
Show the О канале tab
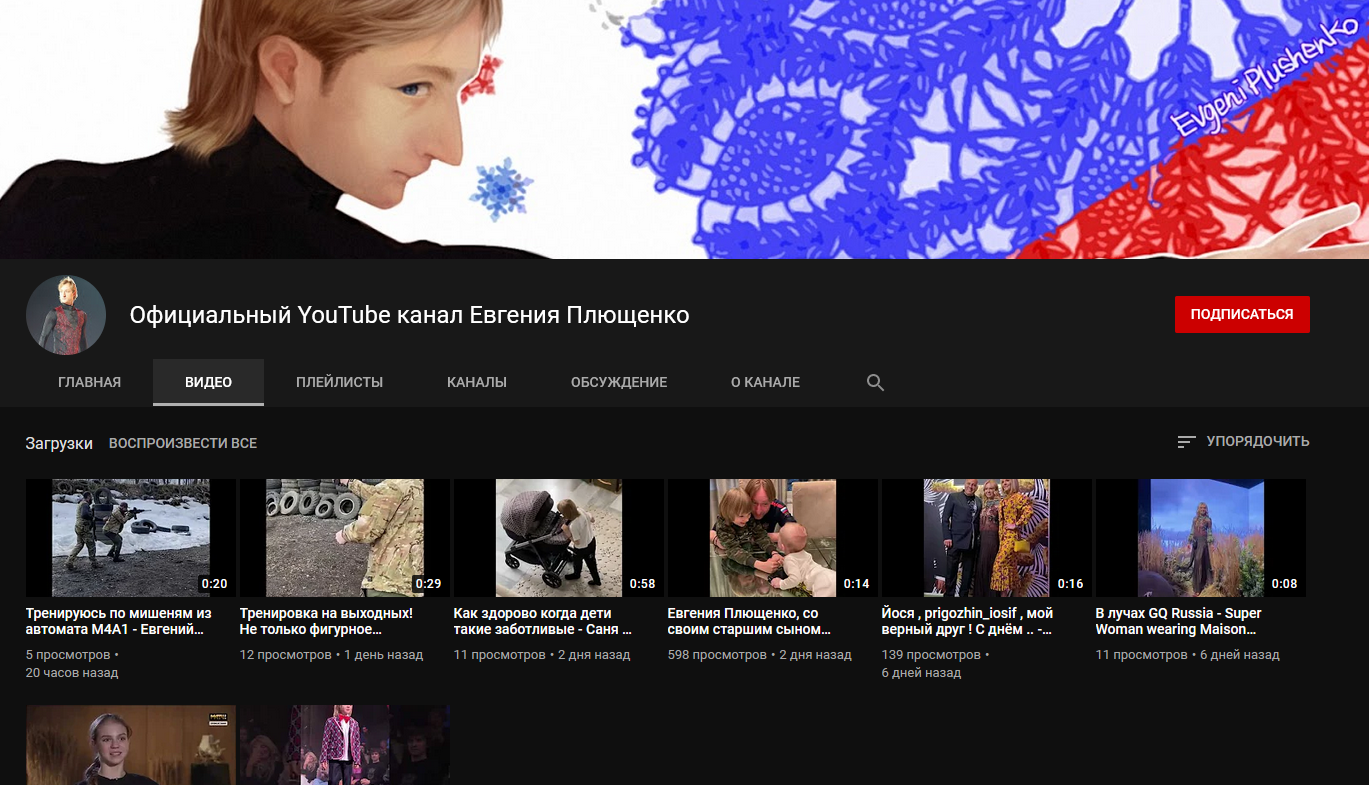click(765, 382)
